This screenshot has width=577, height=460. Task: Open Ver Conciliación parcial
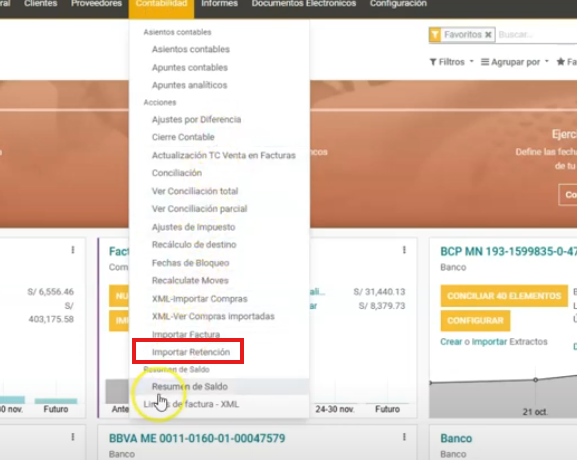(x=199, y=209)
